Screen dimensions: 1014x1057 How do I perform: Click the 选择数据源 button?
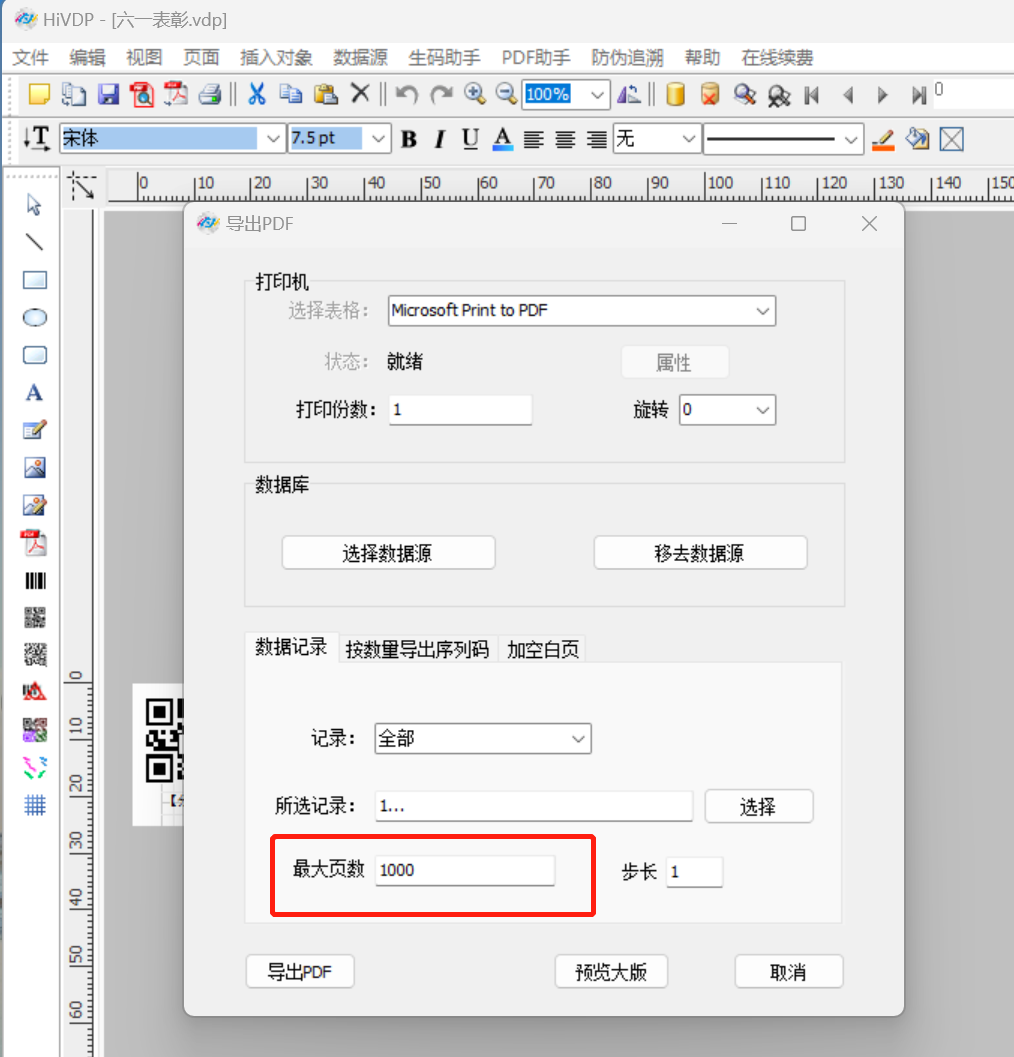point(388,553)
